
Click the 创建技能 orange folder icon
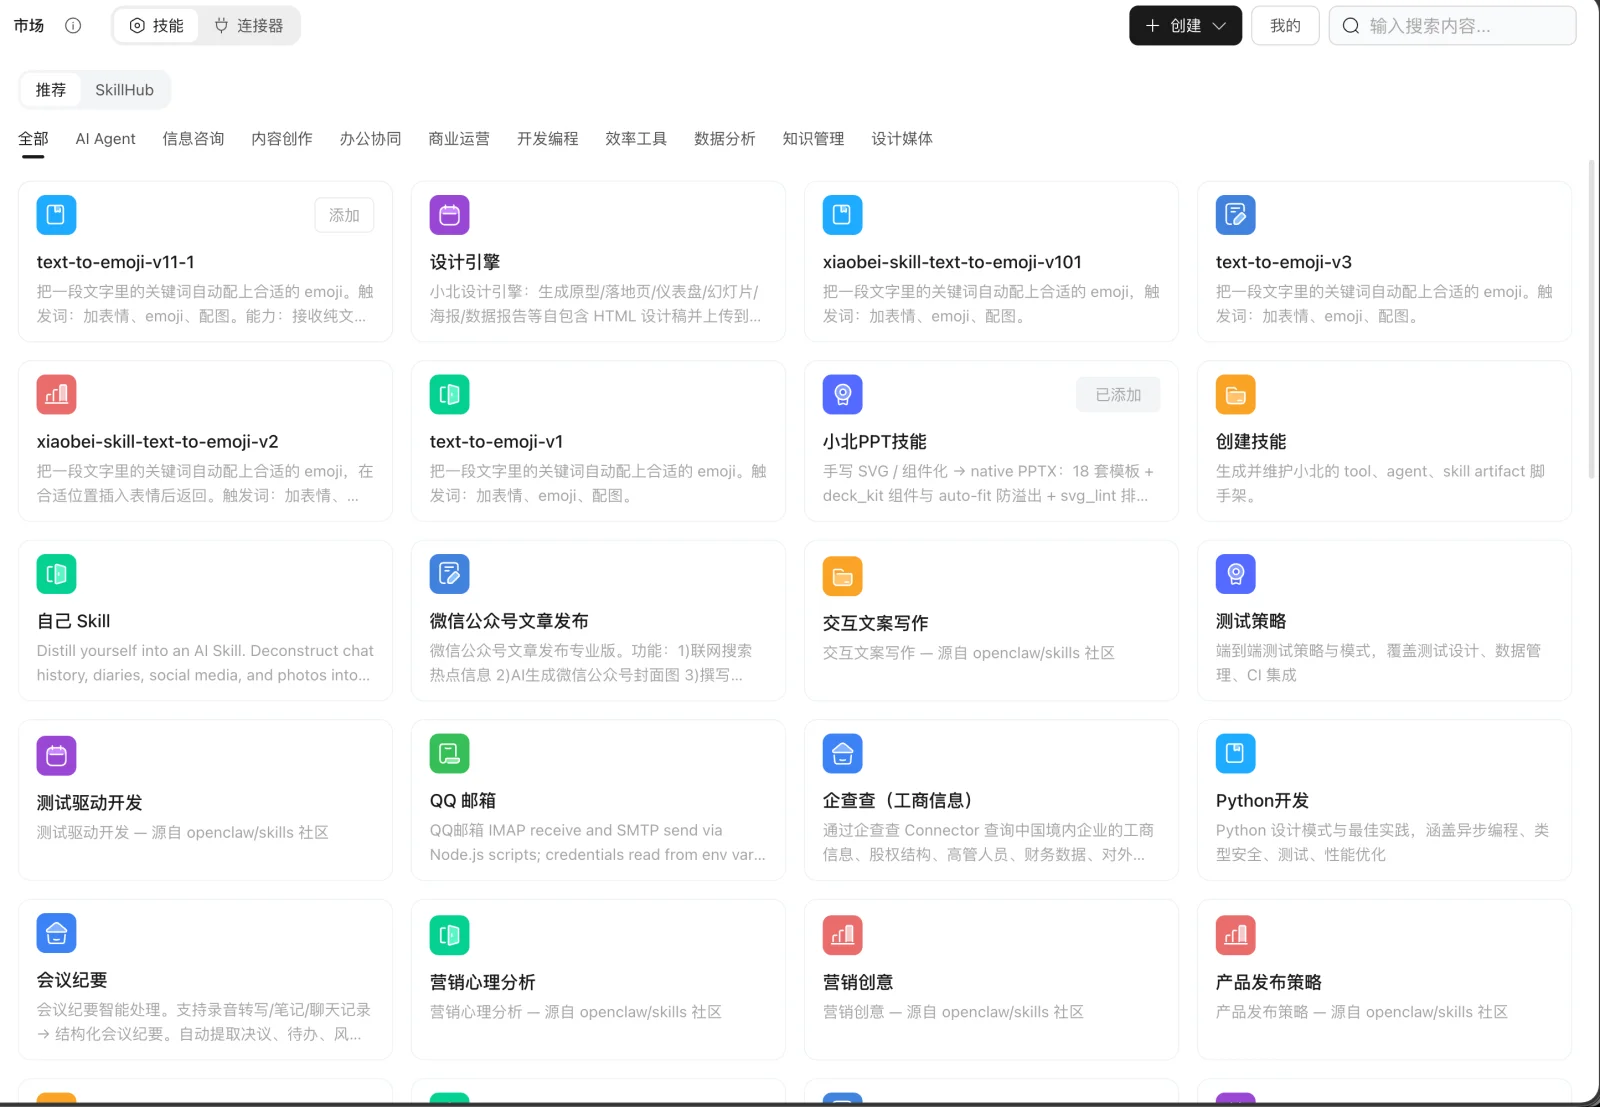click(1235, 394)
